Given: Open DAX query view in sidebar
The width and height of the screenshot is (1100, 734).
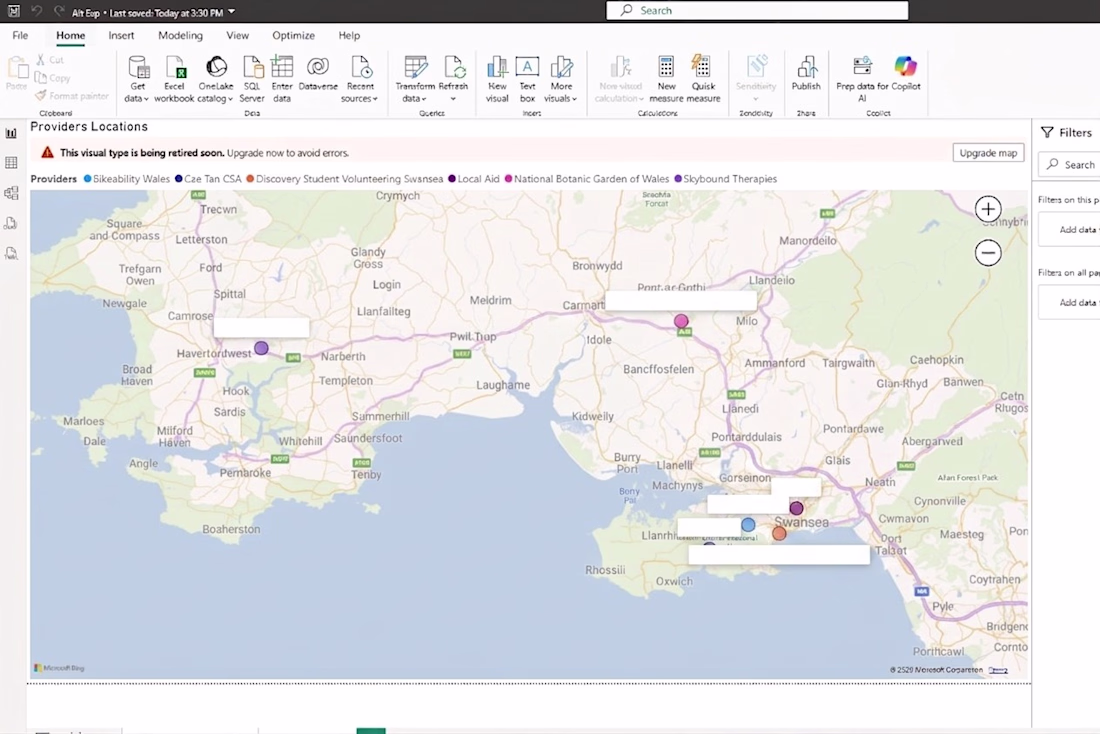Looking at the screenshot, I should click(x=11, y=223).
